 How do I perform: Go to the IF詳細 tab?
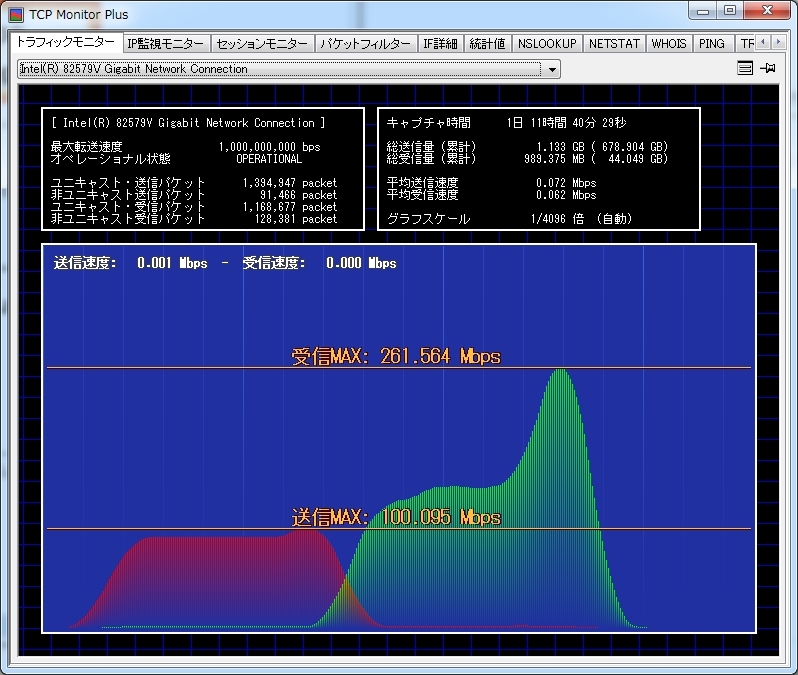[x=440, y=44]
